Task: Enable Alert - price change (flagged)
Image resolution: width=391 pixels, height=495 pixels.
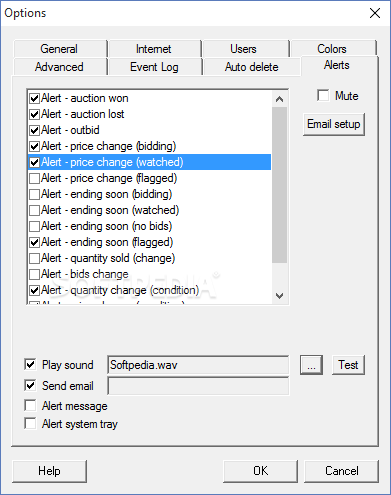Action: point(34,178)
